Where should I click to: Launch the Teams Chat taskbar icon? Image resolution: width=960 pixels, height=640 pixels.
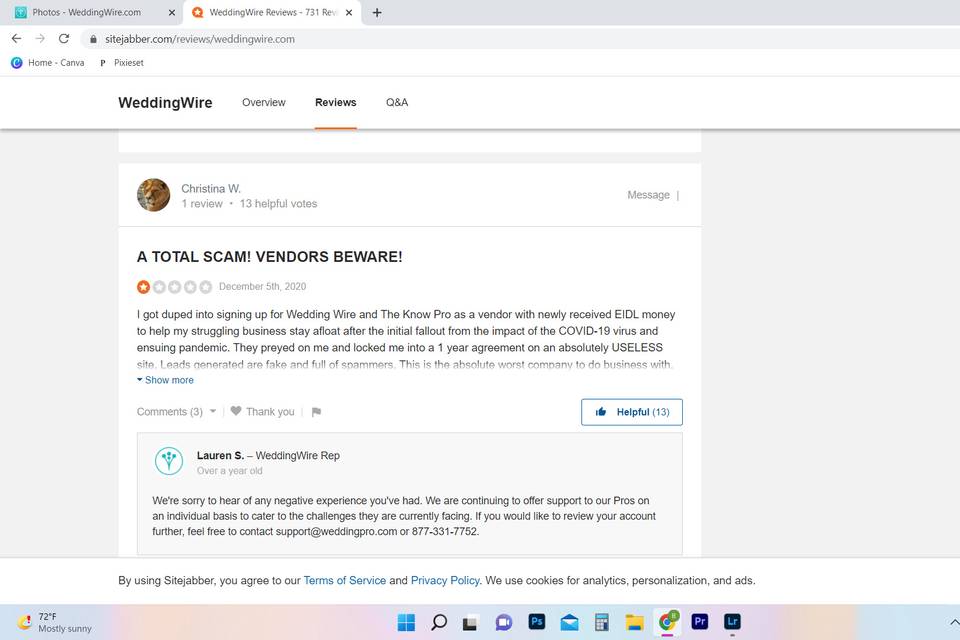point(504,622)
